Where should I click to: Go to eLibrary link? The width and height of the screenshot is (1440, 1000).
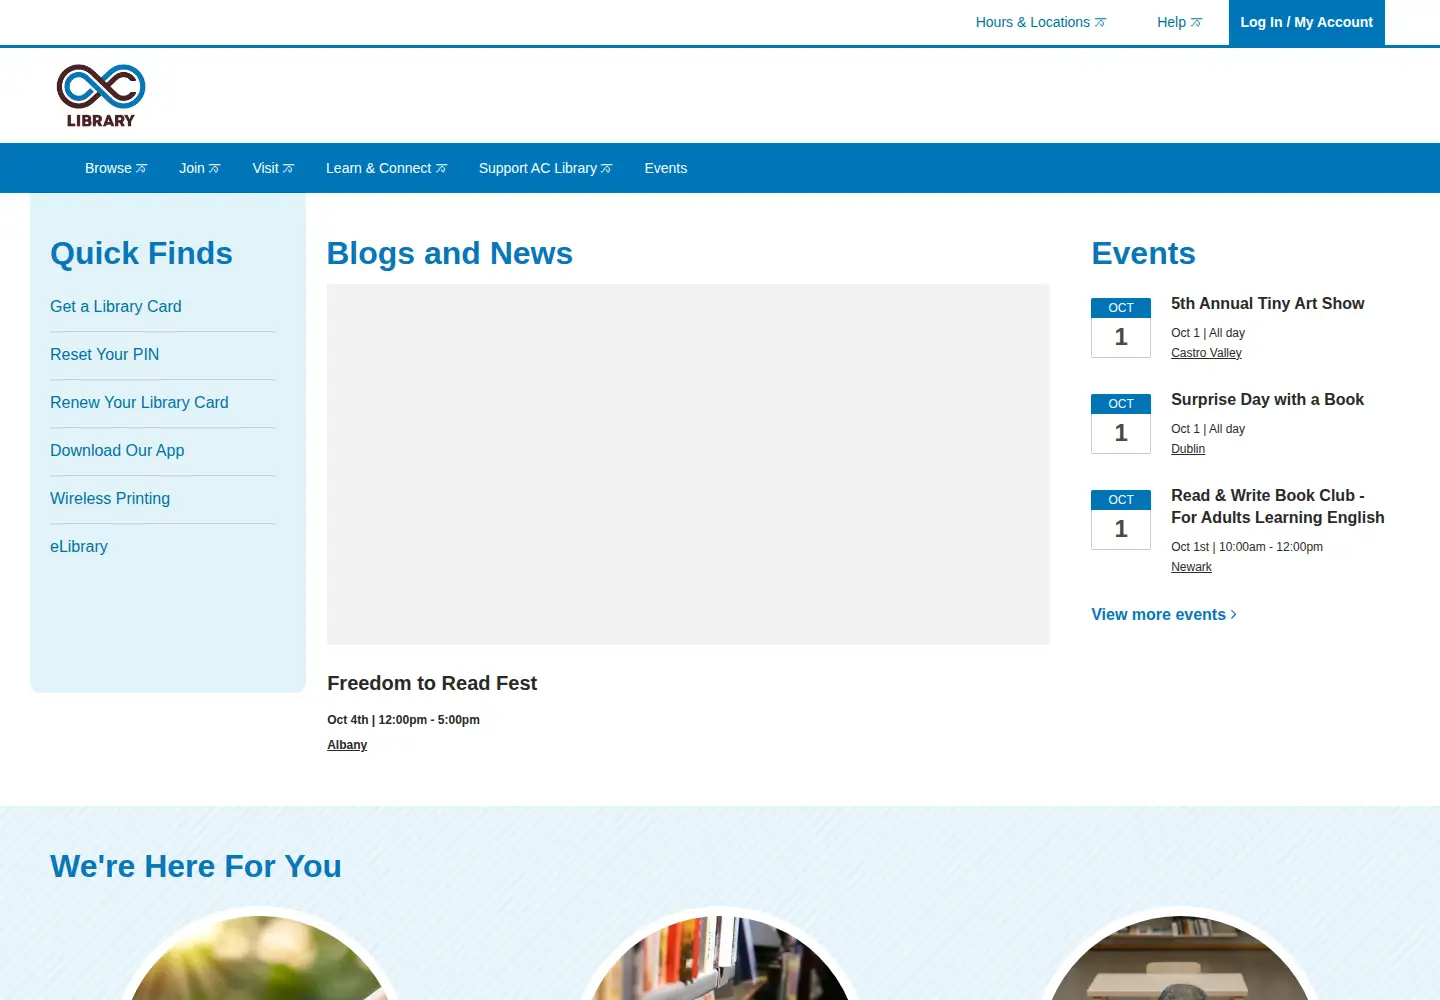(x=79, y=546)
